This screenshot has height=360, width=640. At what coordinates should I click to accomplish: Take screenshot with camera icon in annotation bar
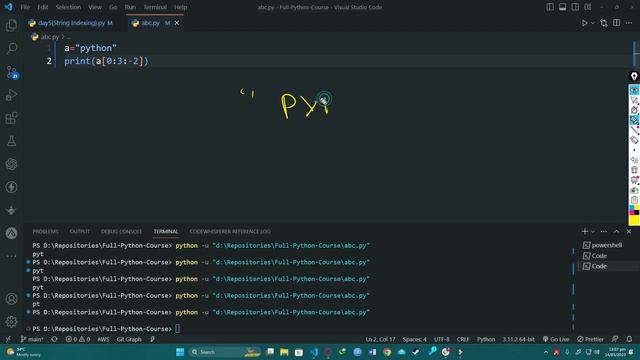click(x=634, y=190)
